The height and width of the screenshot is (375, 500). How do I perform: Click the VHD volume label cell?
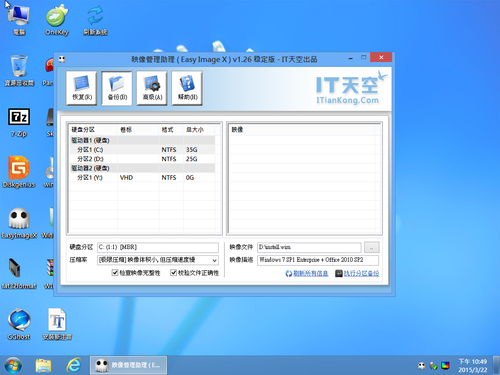tap(126, 178)
